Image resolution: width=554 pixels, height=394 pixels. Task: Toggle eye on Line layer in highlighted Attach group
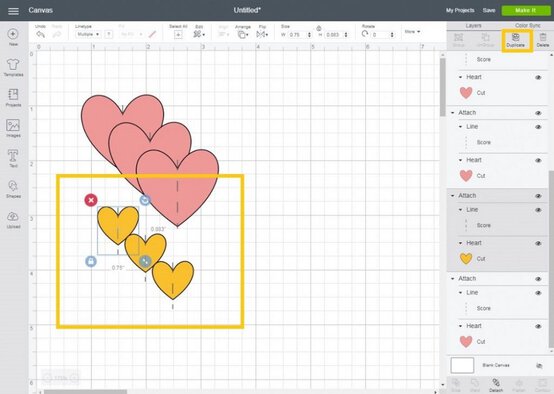[538, 210]
